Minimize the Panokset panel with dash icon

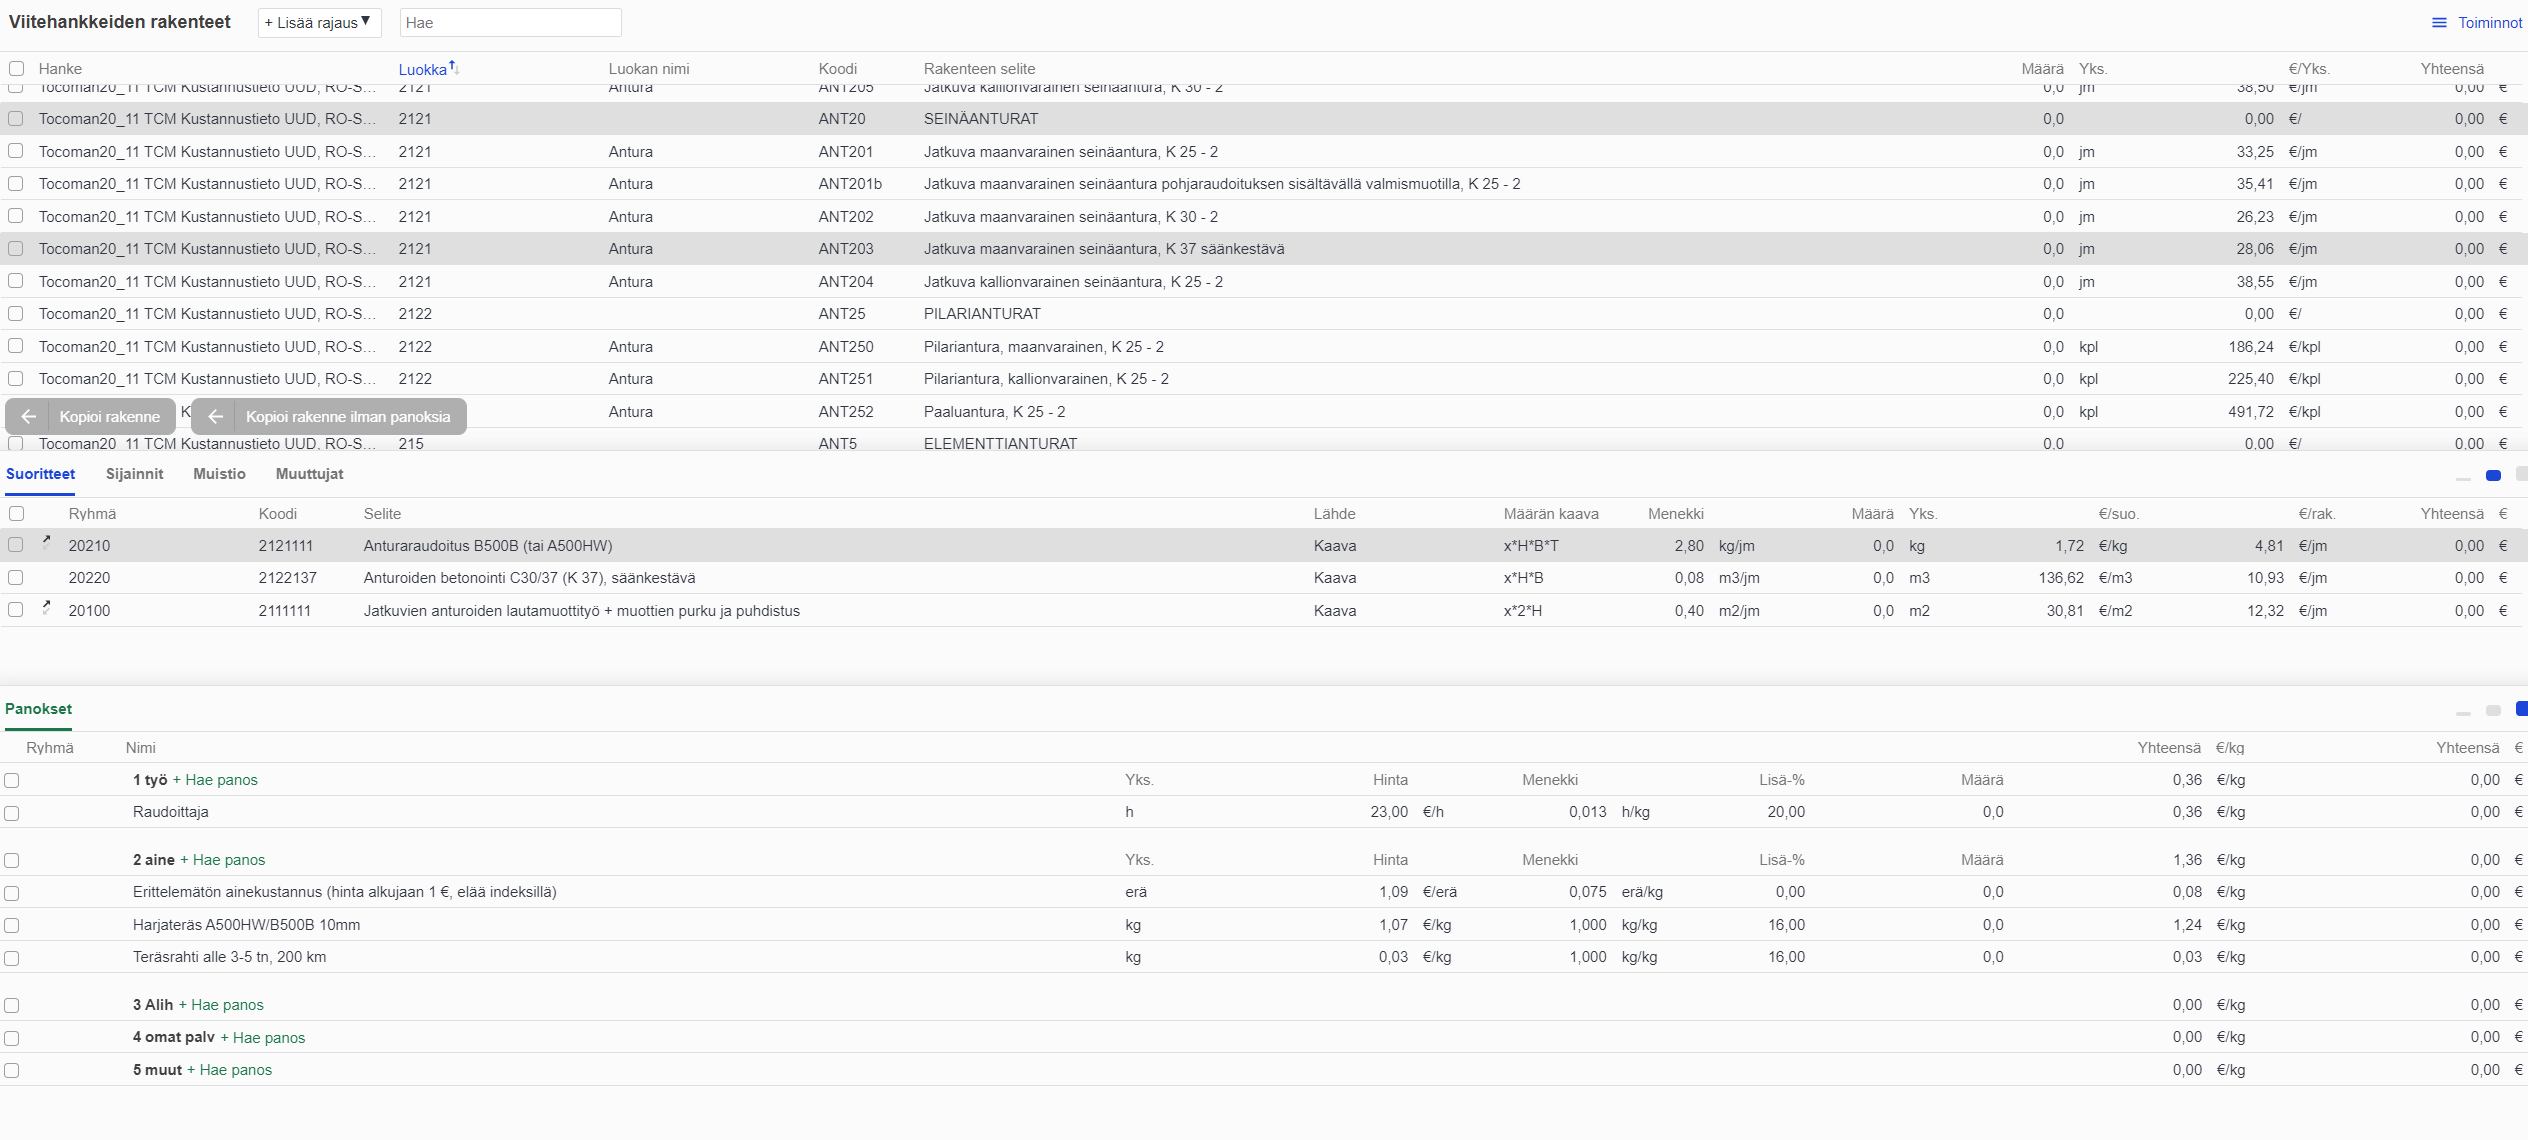[2463, 712]
